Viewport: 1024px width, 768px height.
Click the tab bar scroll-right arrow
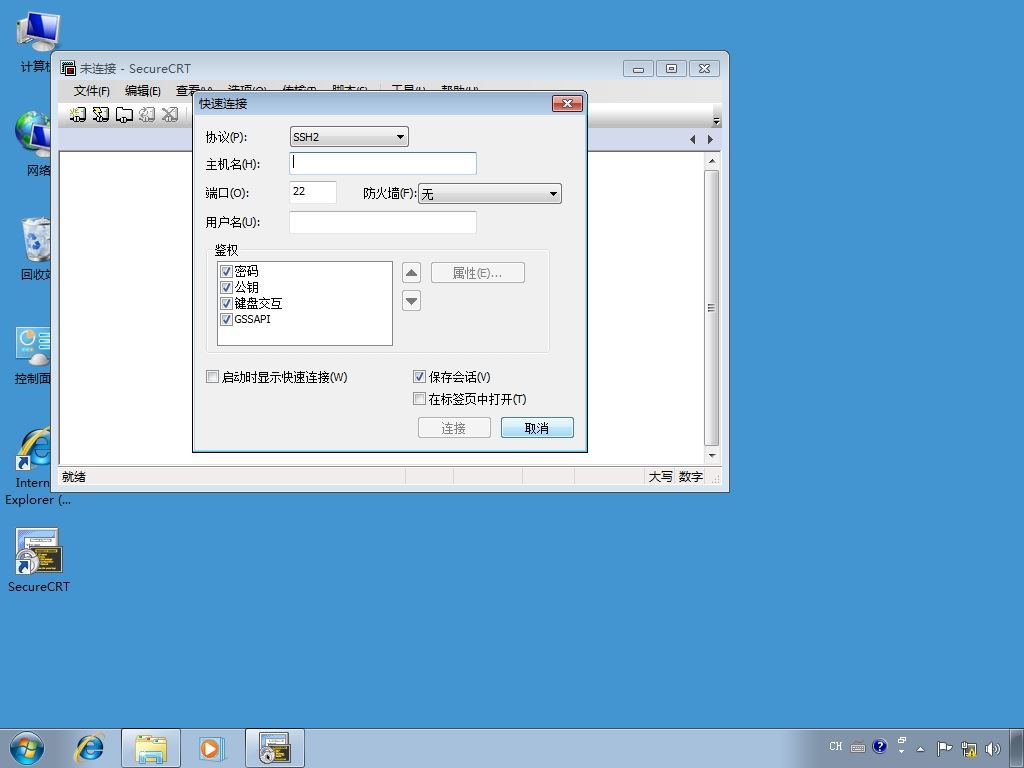711,139
